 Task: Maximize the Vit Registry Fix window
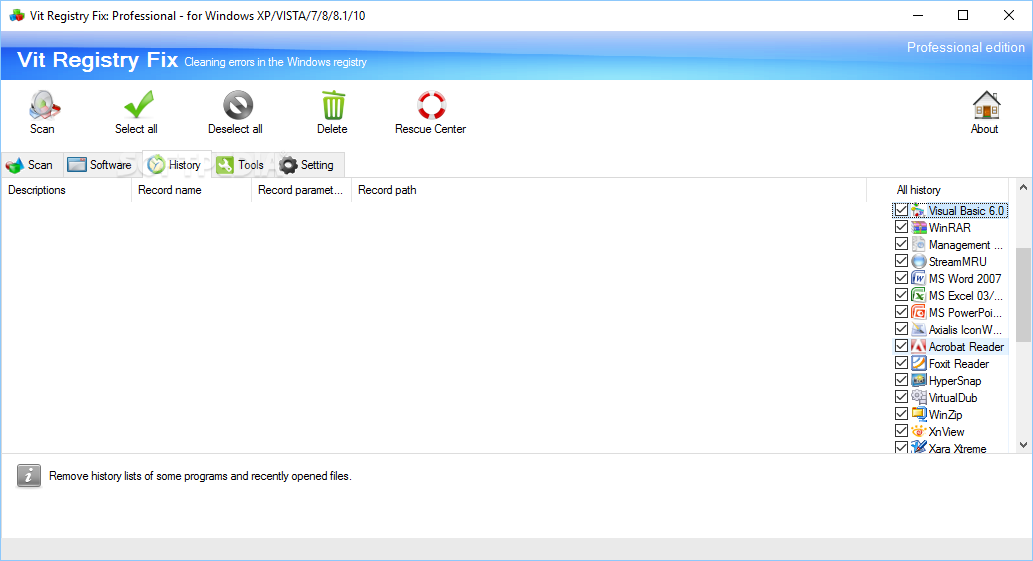coord(963,15)
